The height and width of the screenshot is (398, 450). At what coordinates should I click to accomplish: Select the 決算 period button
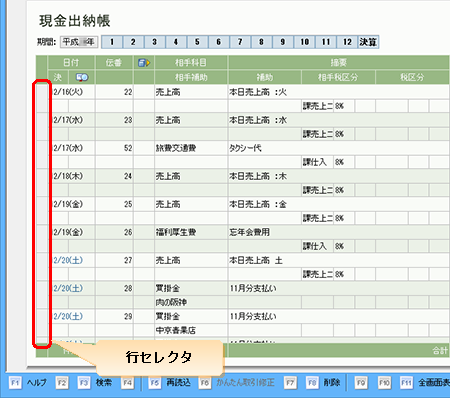click(368, 42)
